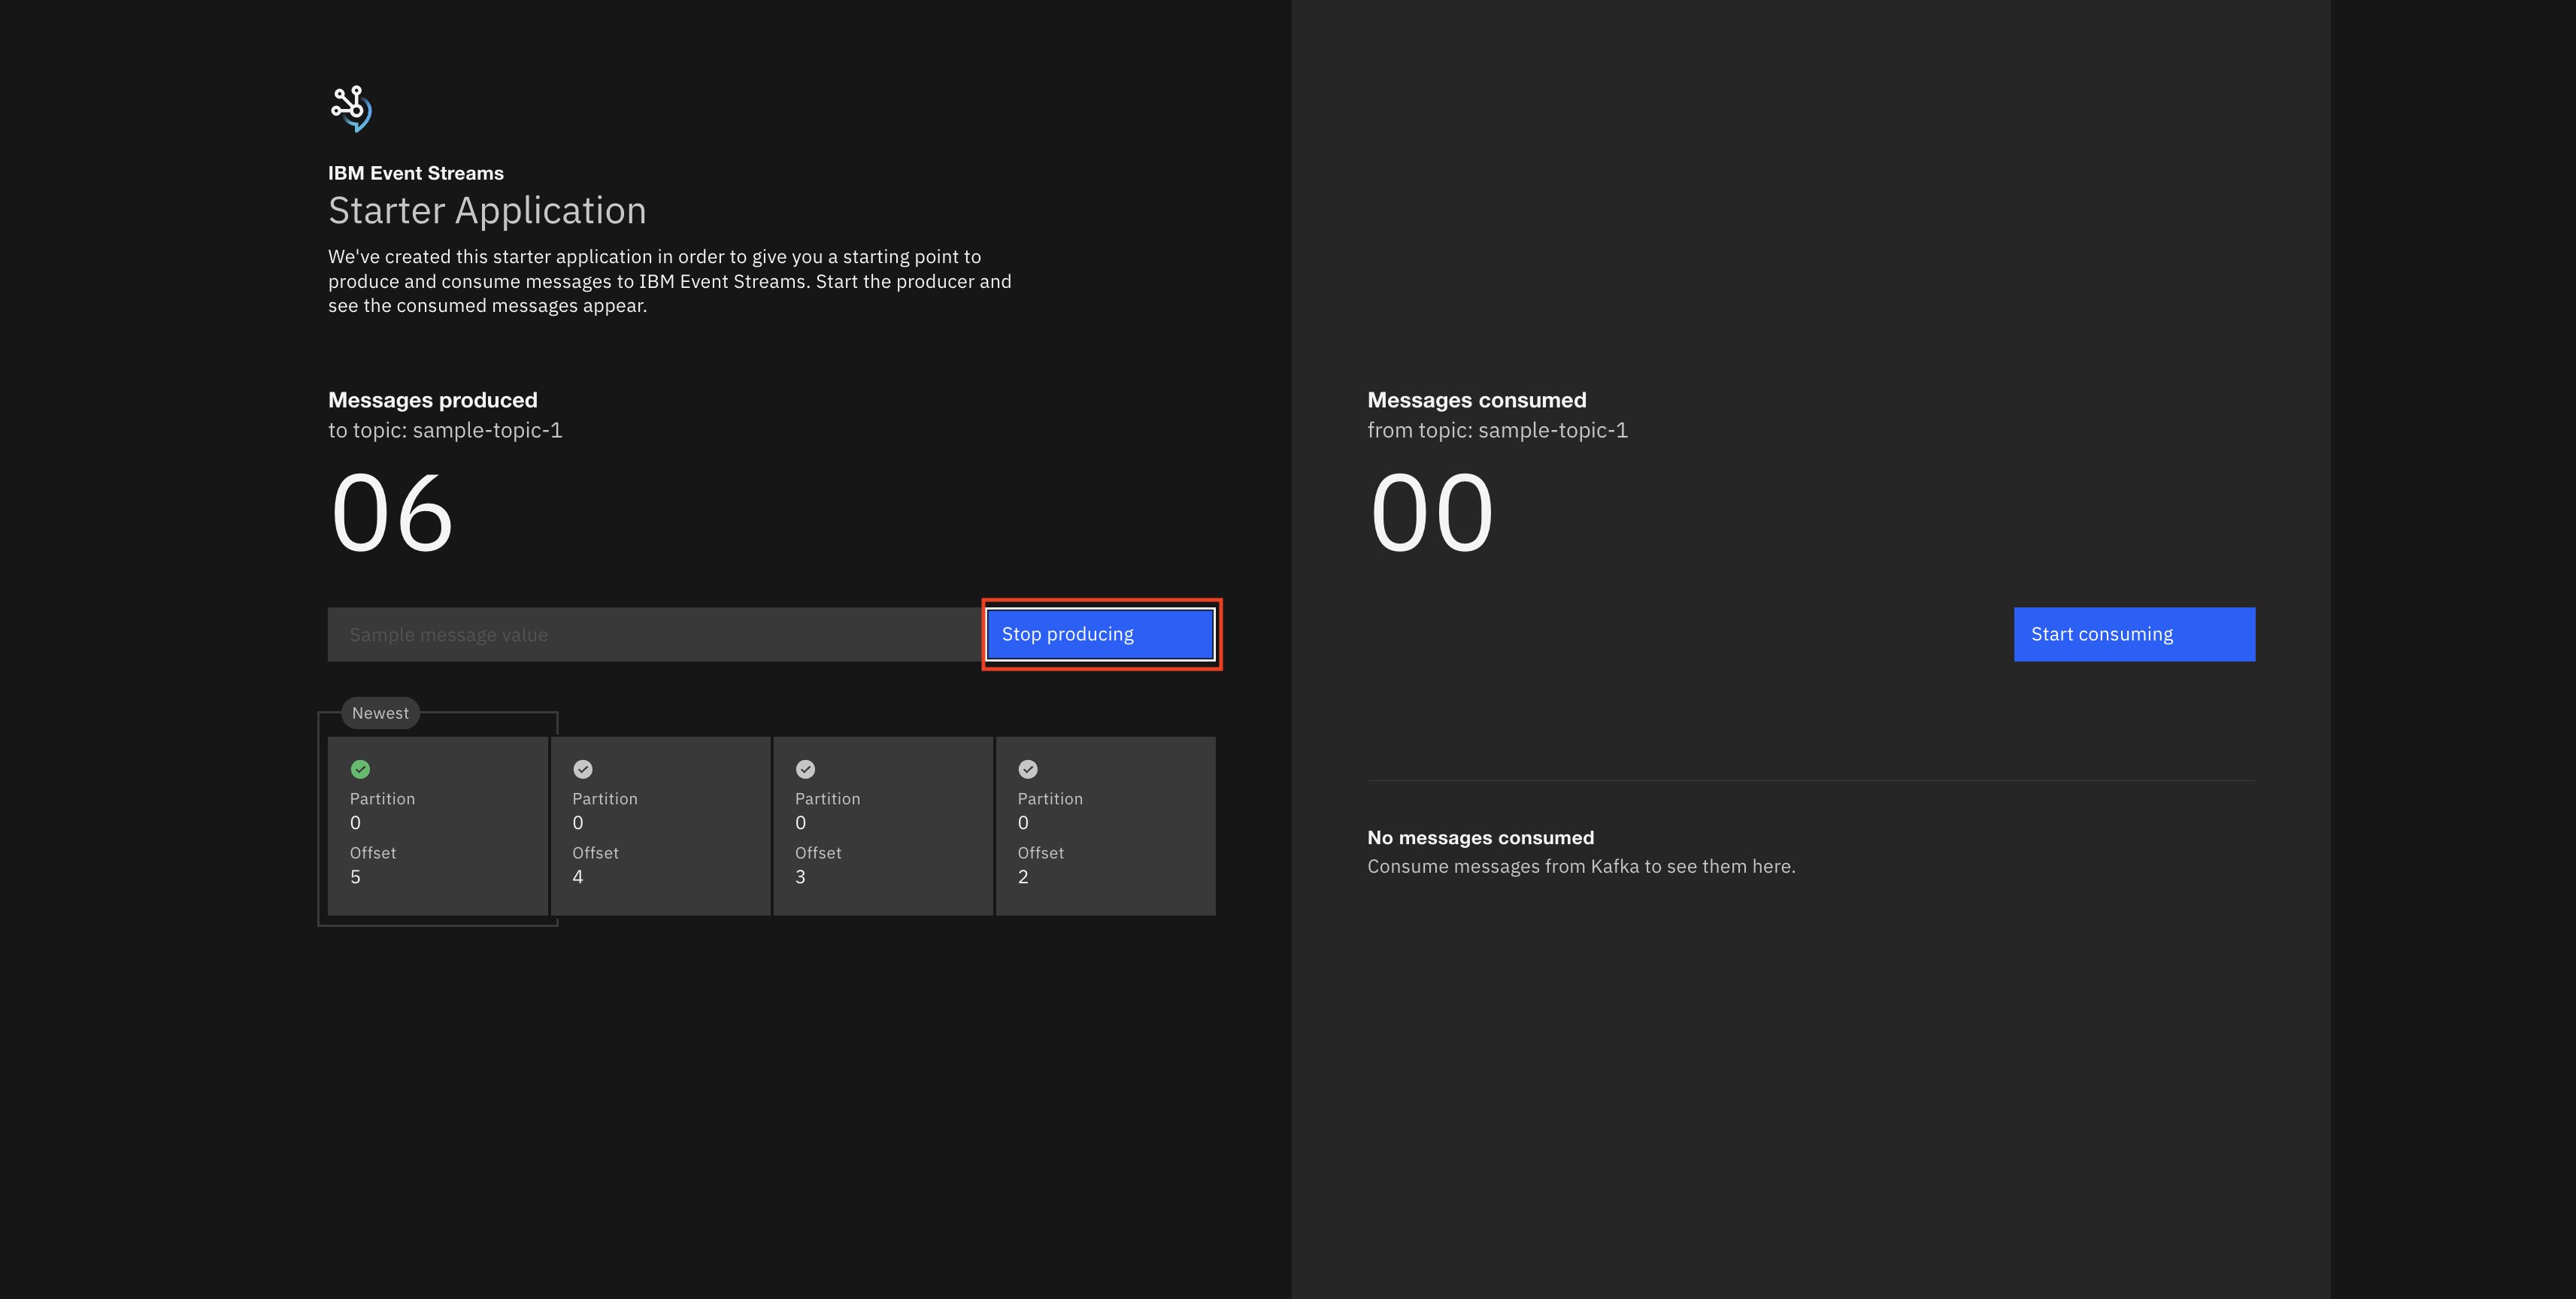The width and height of the screenshot is (2576, 1299).
Task: Click gray checkmark icon on offset 4 card
Action: point(583,769)
